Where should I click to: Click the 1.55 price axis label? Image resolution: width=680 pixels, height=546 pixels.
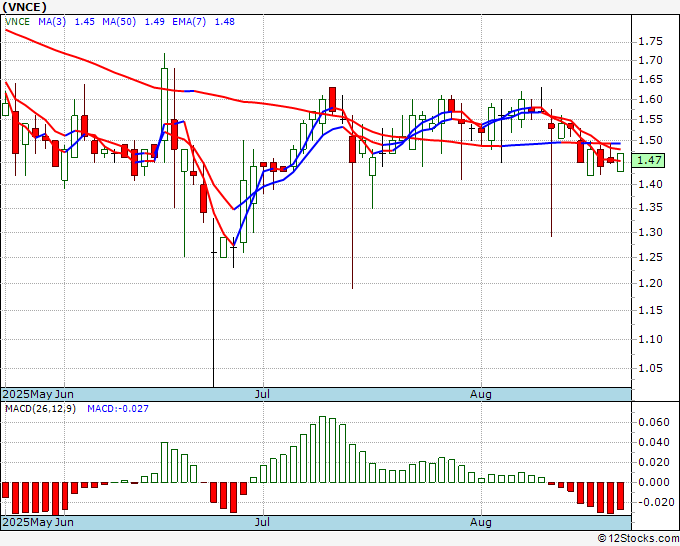click(651, 119)
